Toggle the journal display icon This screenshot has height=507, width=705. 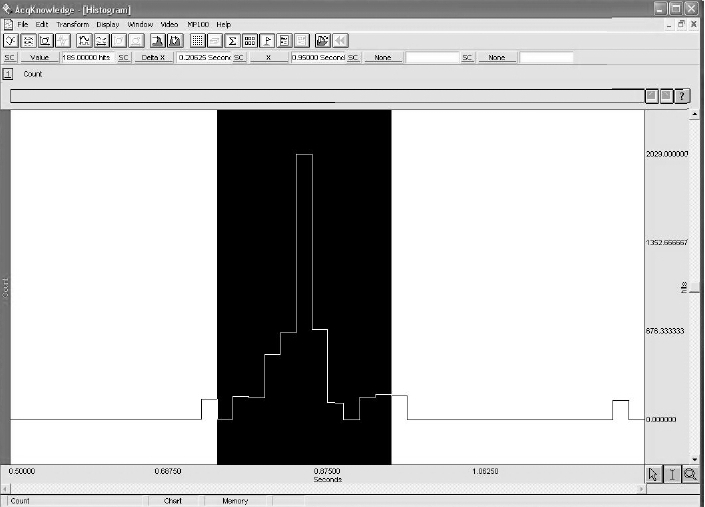click(x=285, y=41)
